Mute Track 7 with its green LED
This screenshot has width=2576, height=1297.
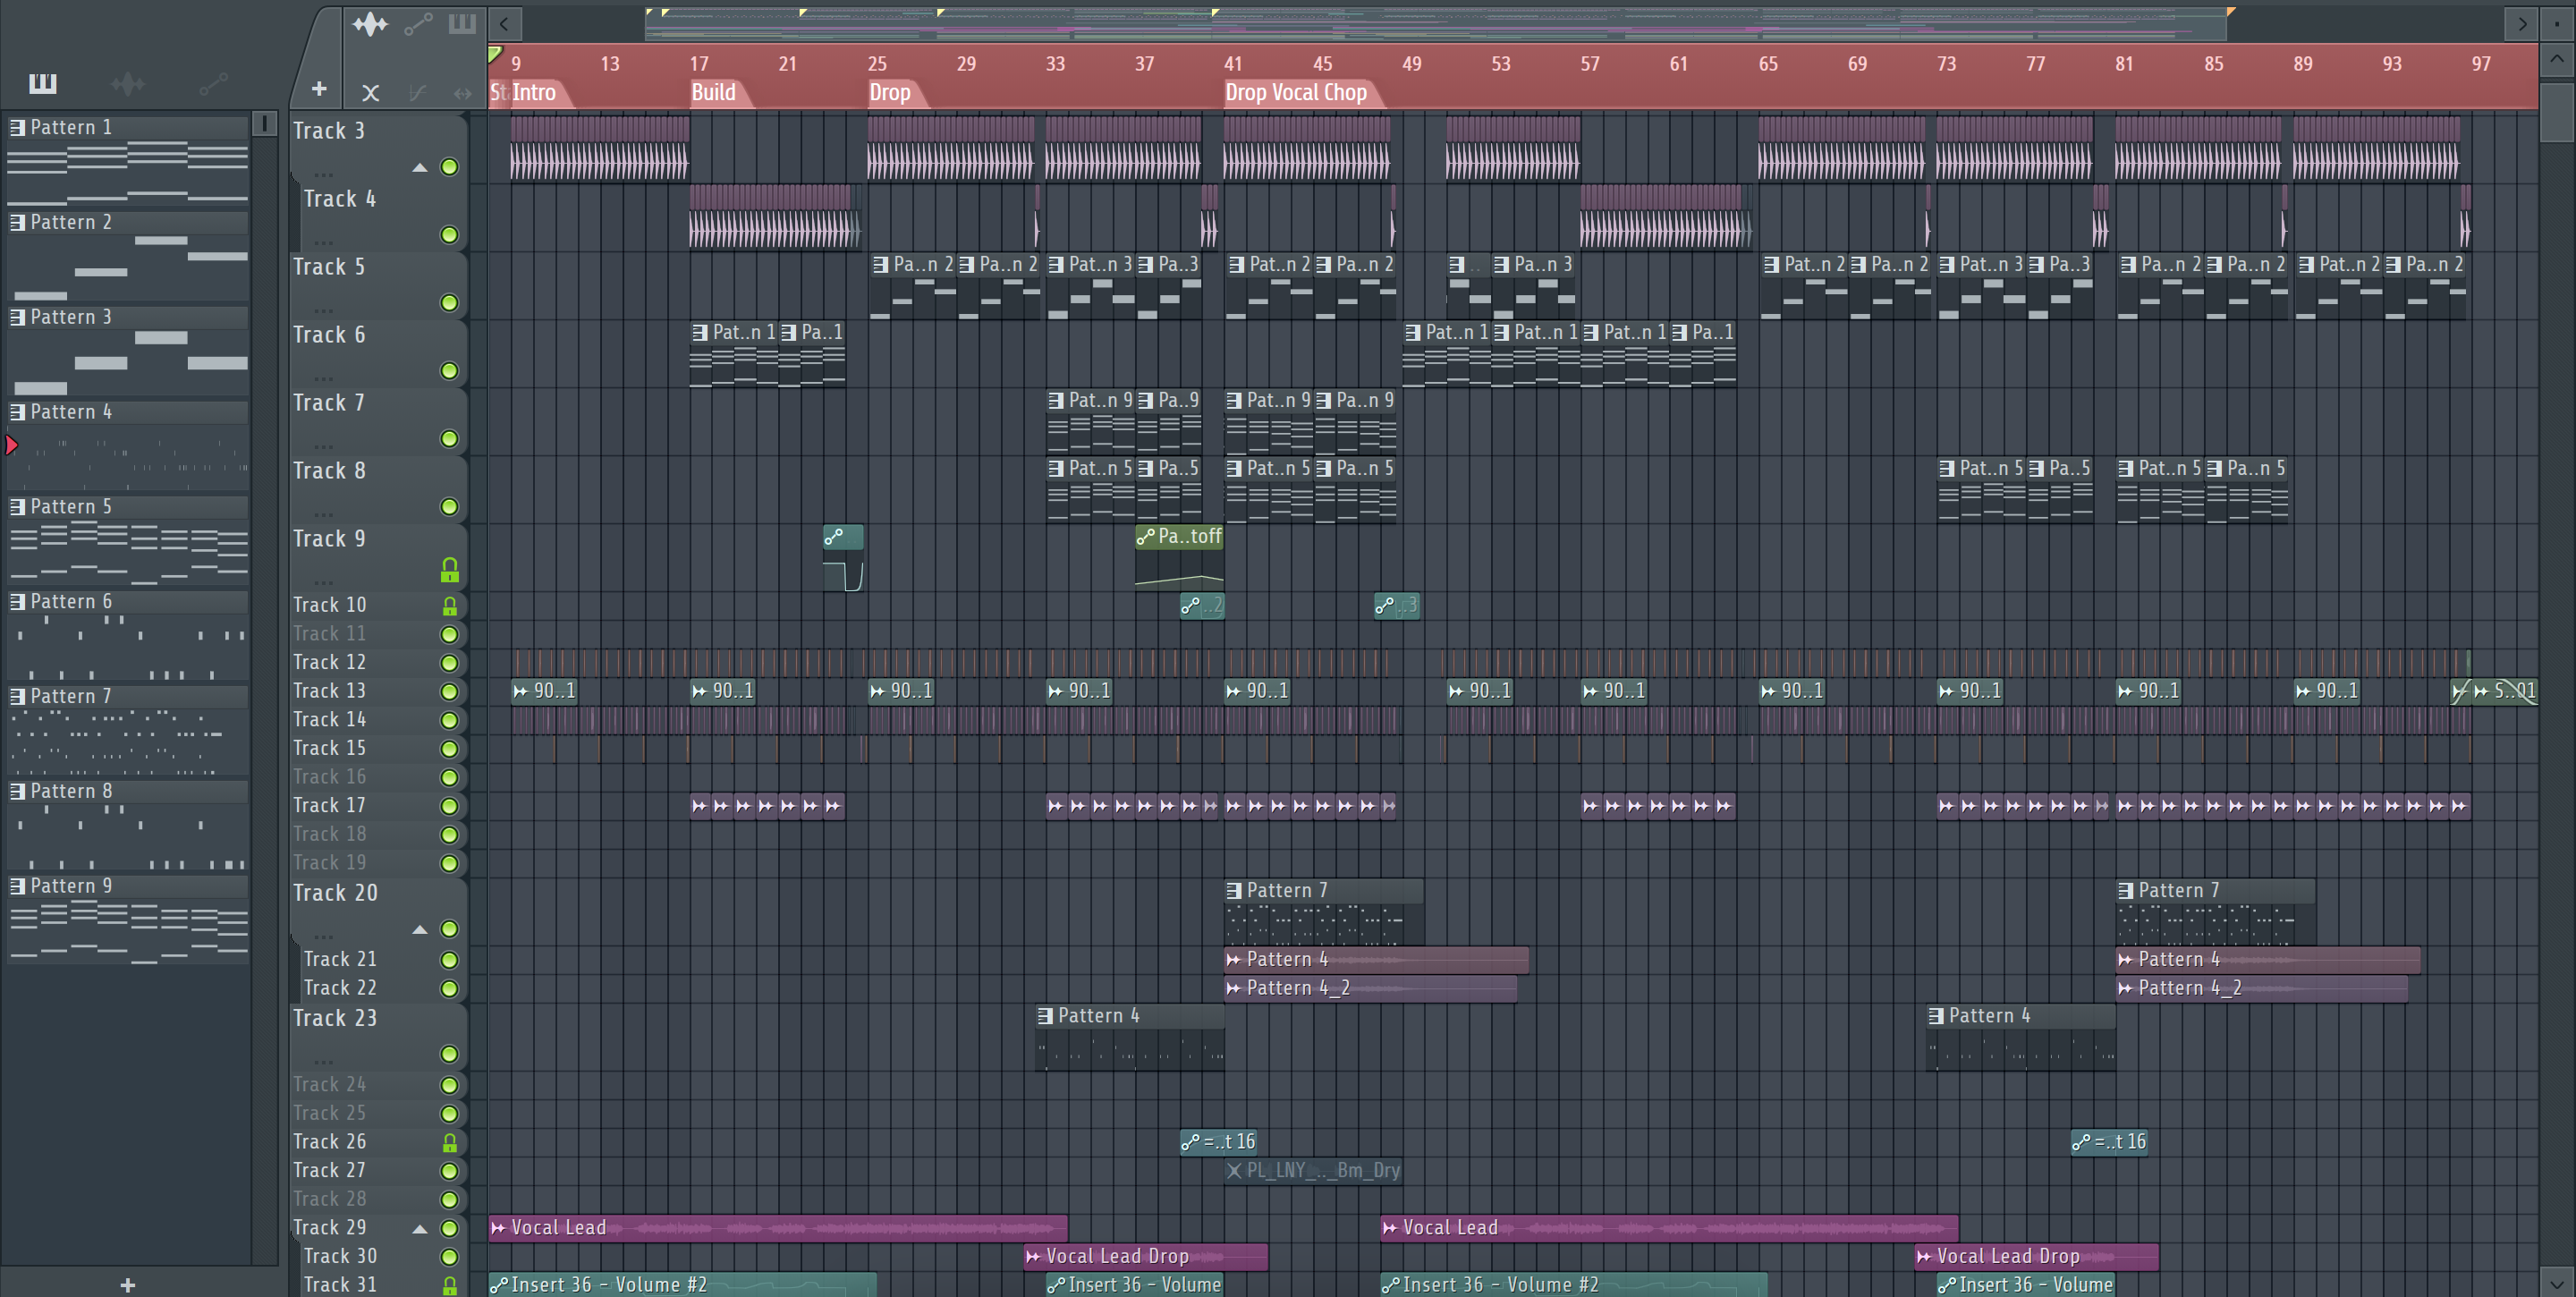[x=450, y=439]
